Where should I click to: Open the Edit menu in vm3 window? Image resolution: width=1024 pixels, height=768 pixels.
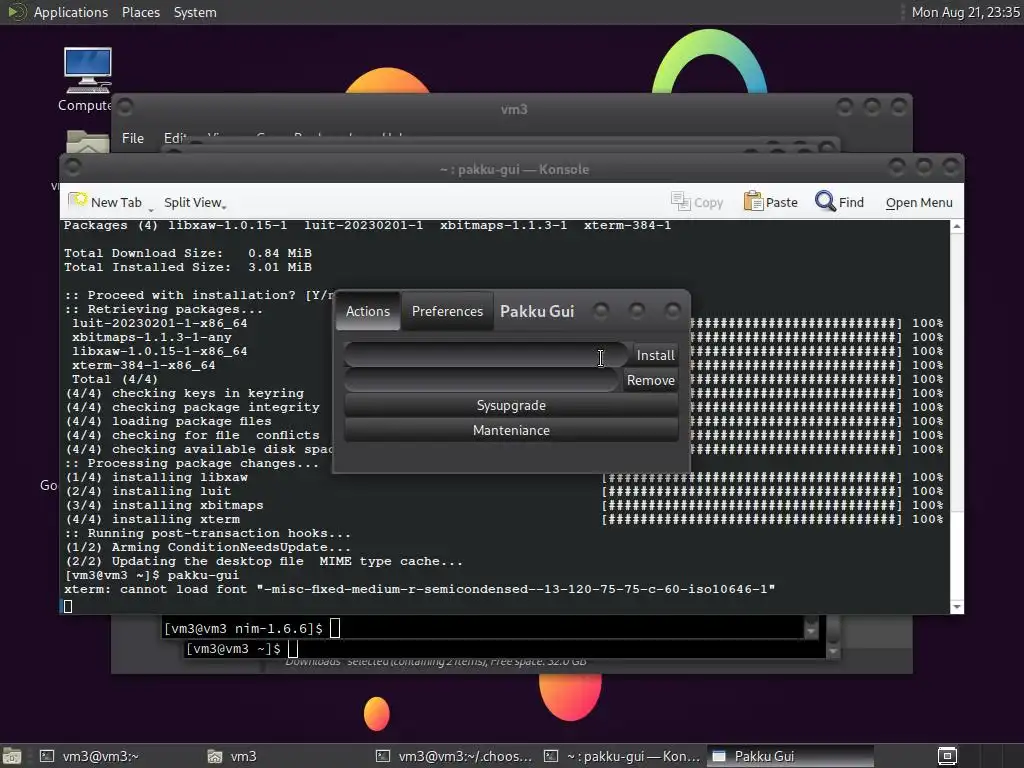click(174, 138)
